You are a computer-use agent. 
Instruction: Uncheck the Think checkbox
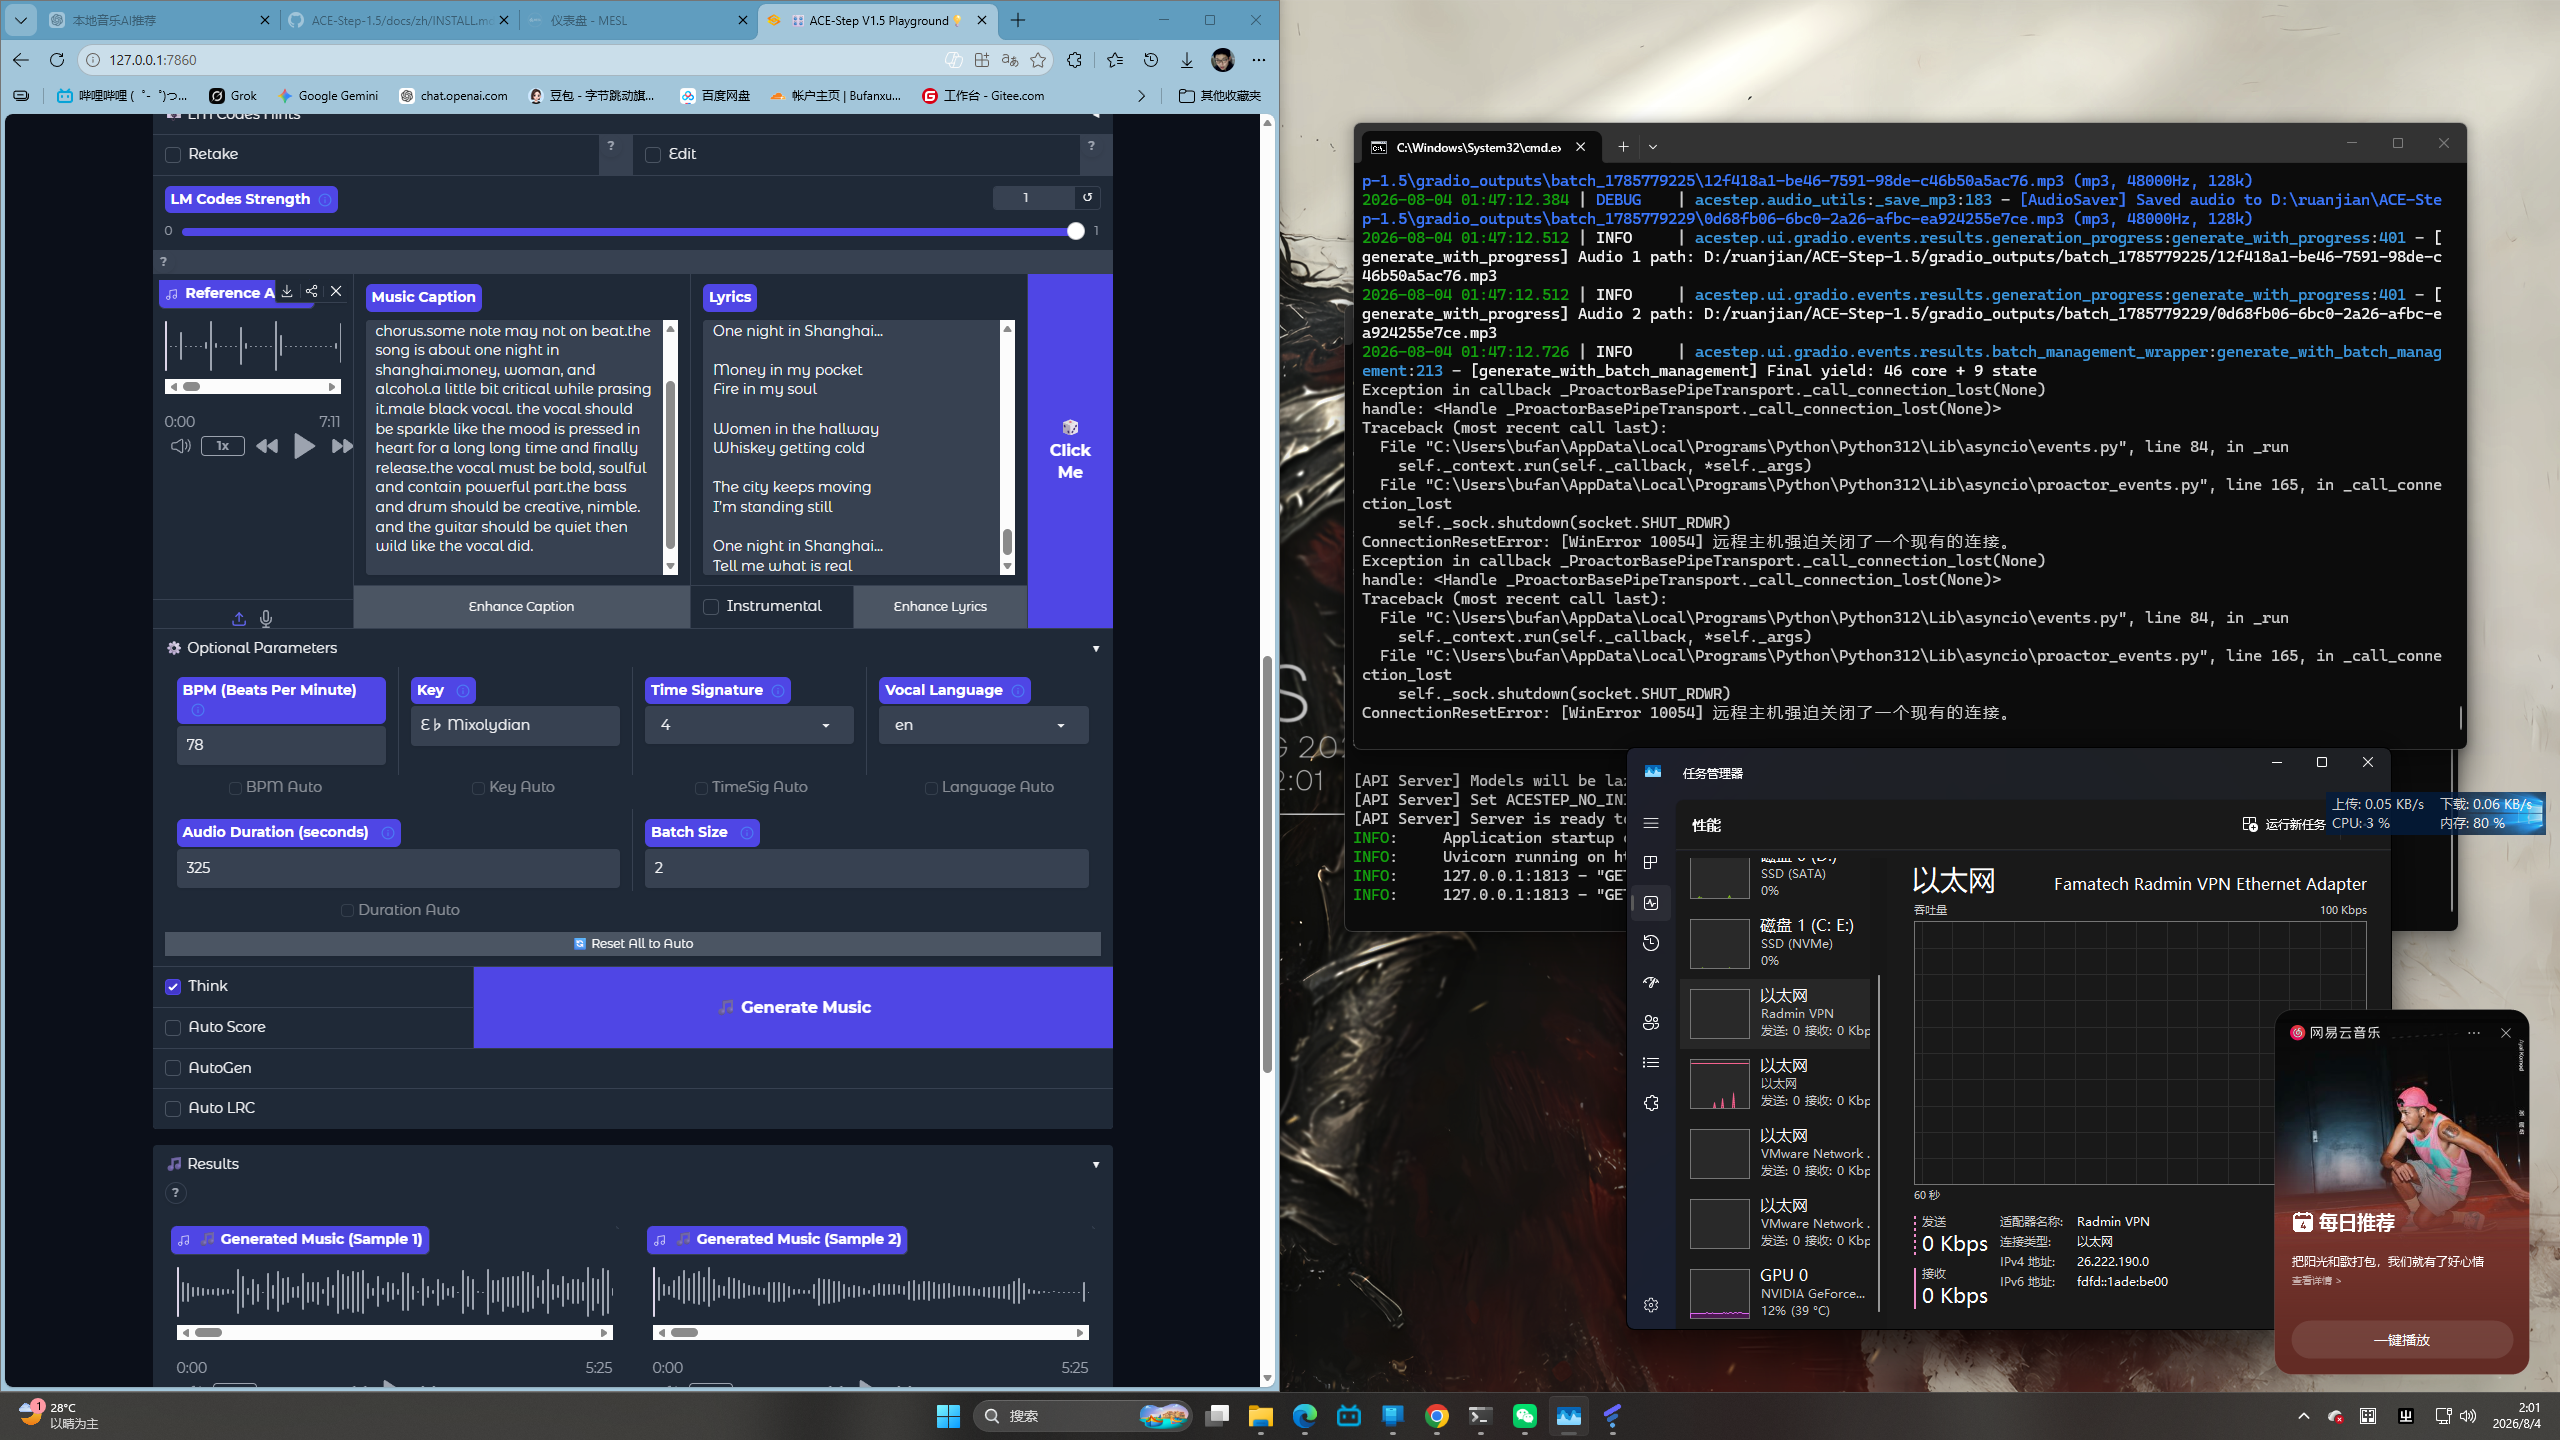pos(173,987)
